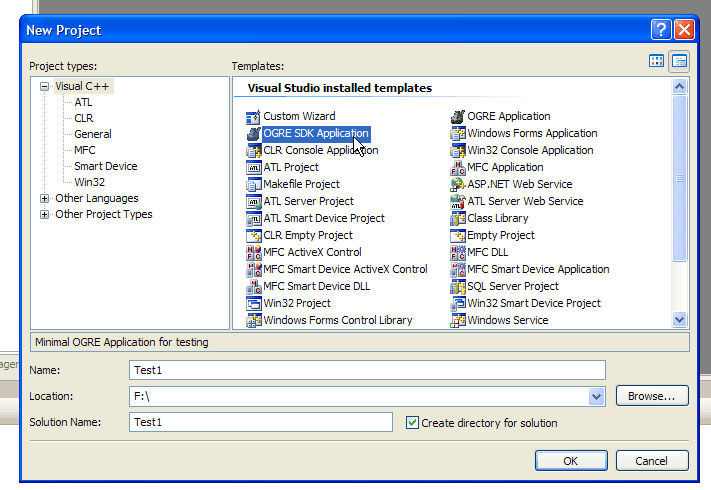Expand the Other Project Types node
Image resolution: width=711 pixels, height=490 pixels.
click(44, 214)
